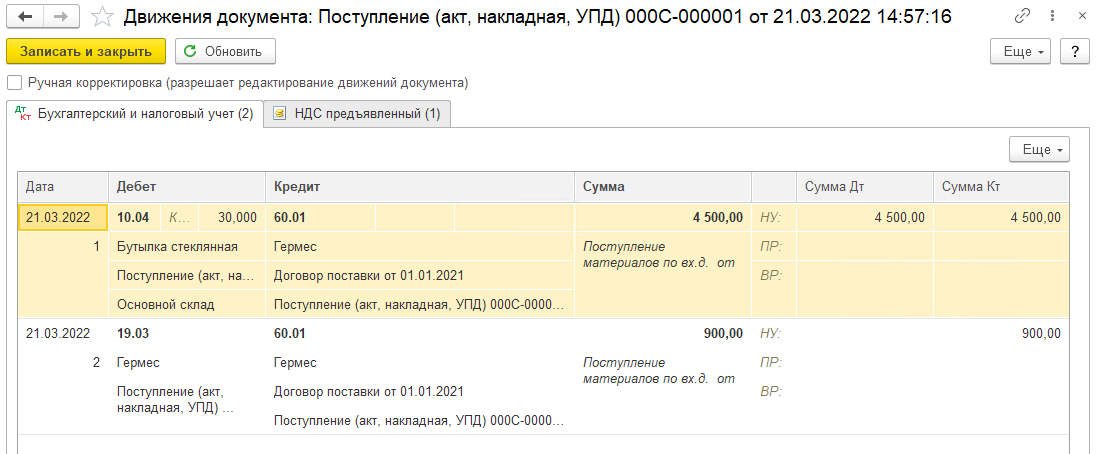Open the three-dot window menu
The width and height of the screenshot is (1096, 454).
click(x=1053, y=15)
